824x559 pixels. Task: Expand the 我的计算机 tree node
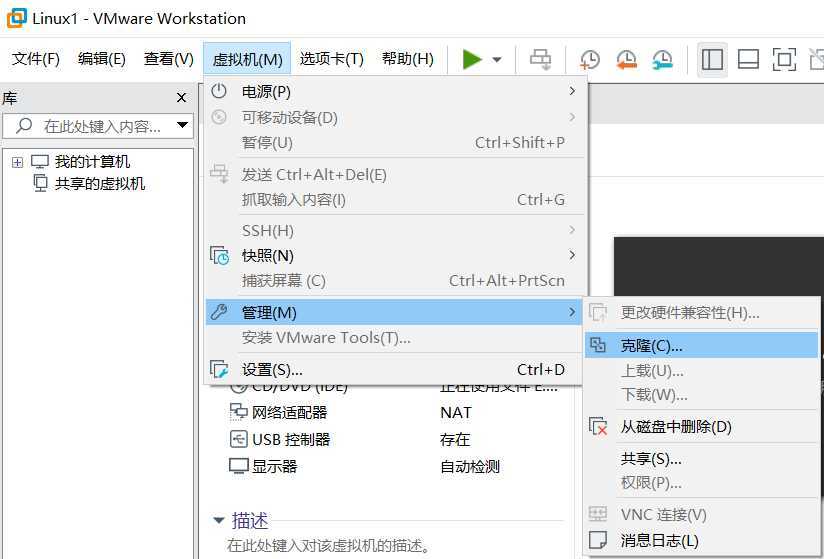point(17,162)
